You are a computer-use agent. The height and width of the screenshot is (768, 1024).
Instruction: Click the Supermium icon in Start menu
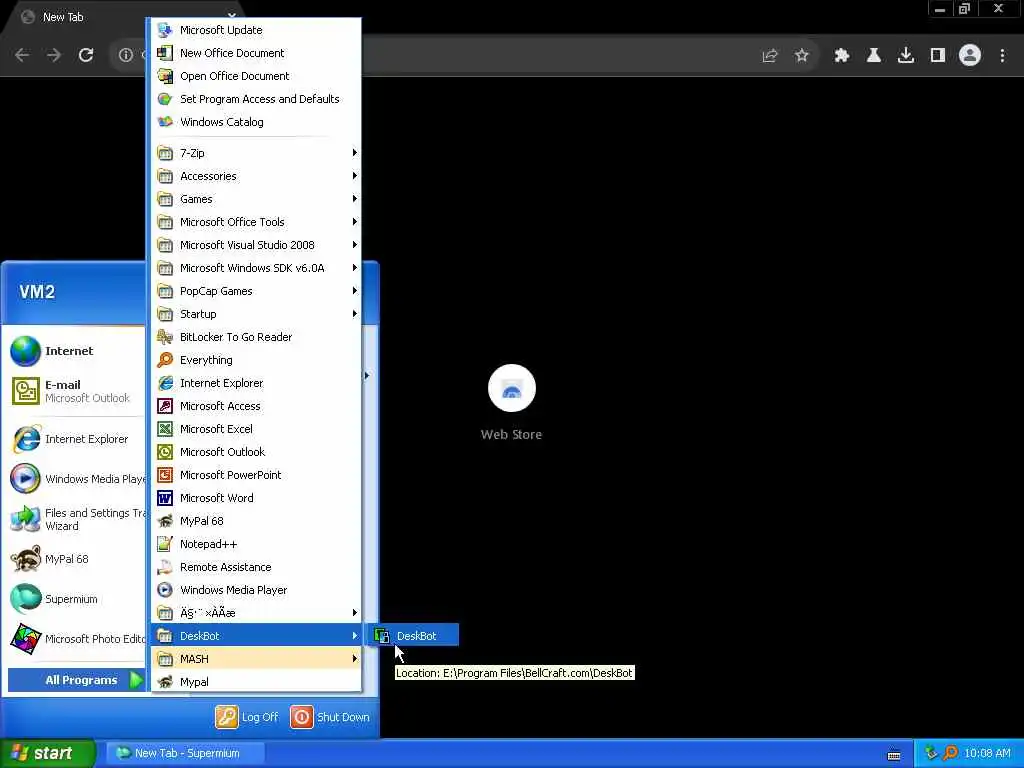25,599
